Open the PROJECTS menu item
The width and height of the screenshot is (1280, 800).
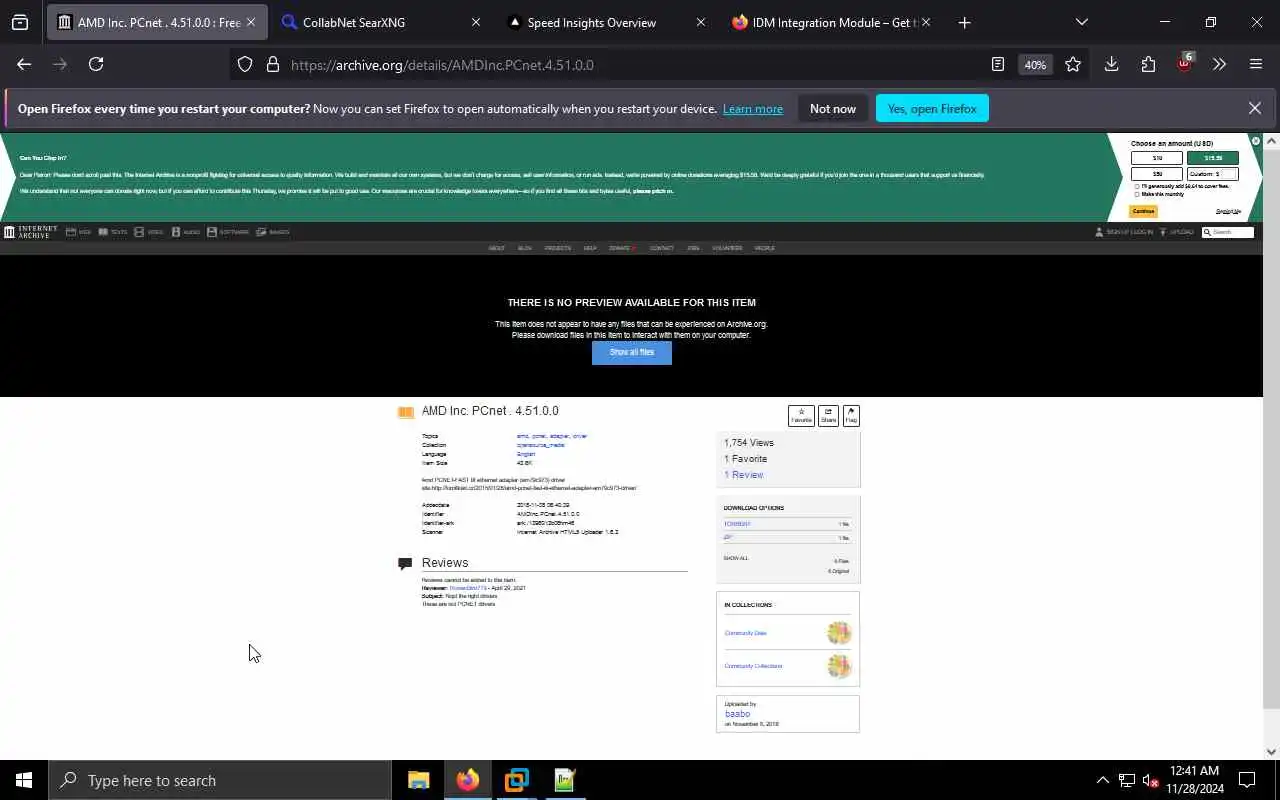(x=558, y=248)
